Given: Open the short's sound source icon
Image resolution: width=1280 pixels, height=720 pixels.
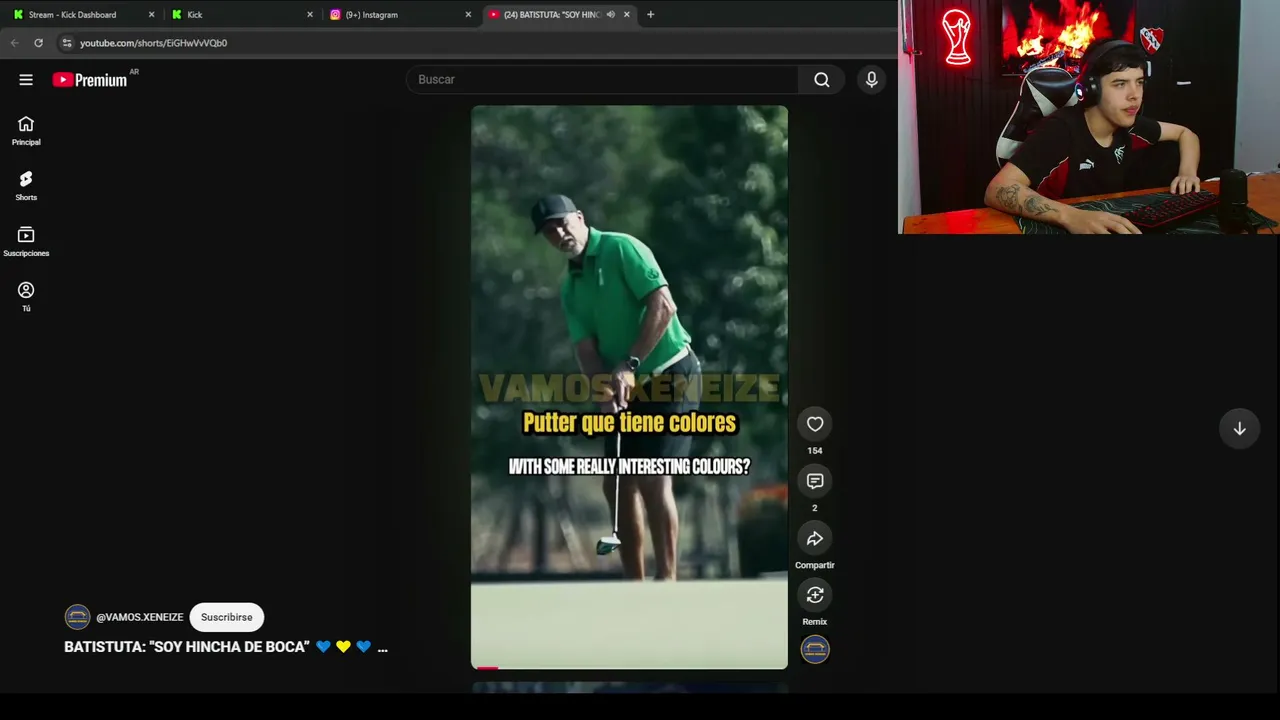Looking at the screenshot, I should [x=815, y=650].
